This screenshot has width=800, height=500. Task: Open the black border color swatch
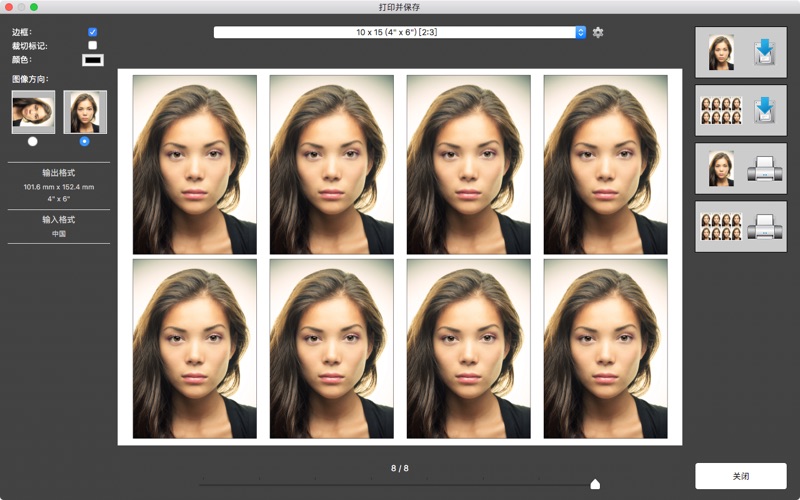(x=92, y=60)
